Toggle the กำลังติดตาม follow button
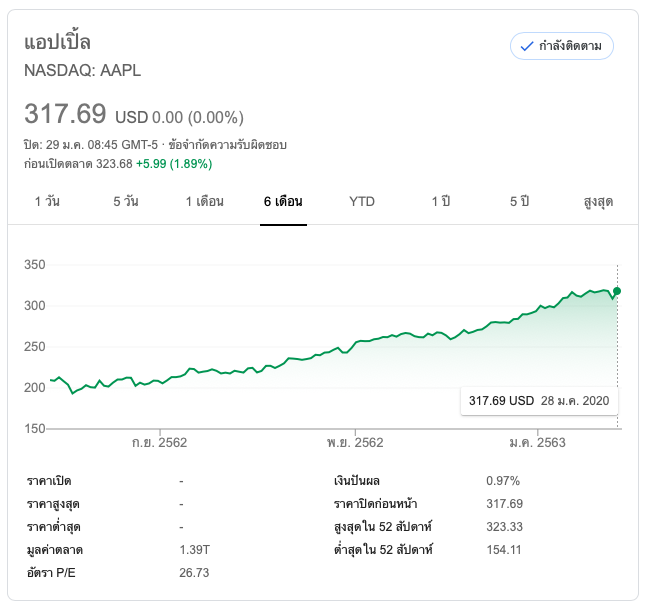The height and width of the screenshot is (609, 650). [x=561, y=46]
